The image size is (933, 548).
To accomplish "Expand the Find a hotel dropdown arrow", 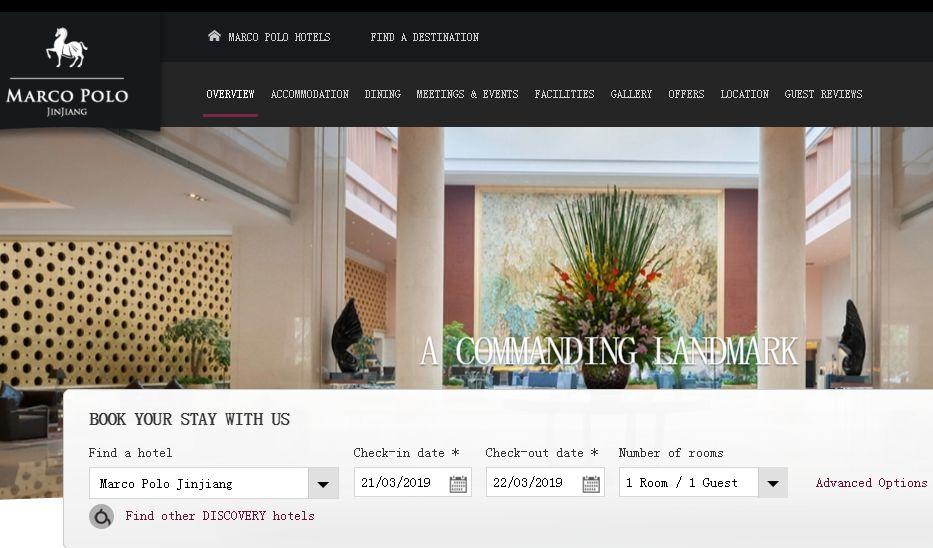I will 323,483.
